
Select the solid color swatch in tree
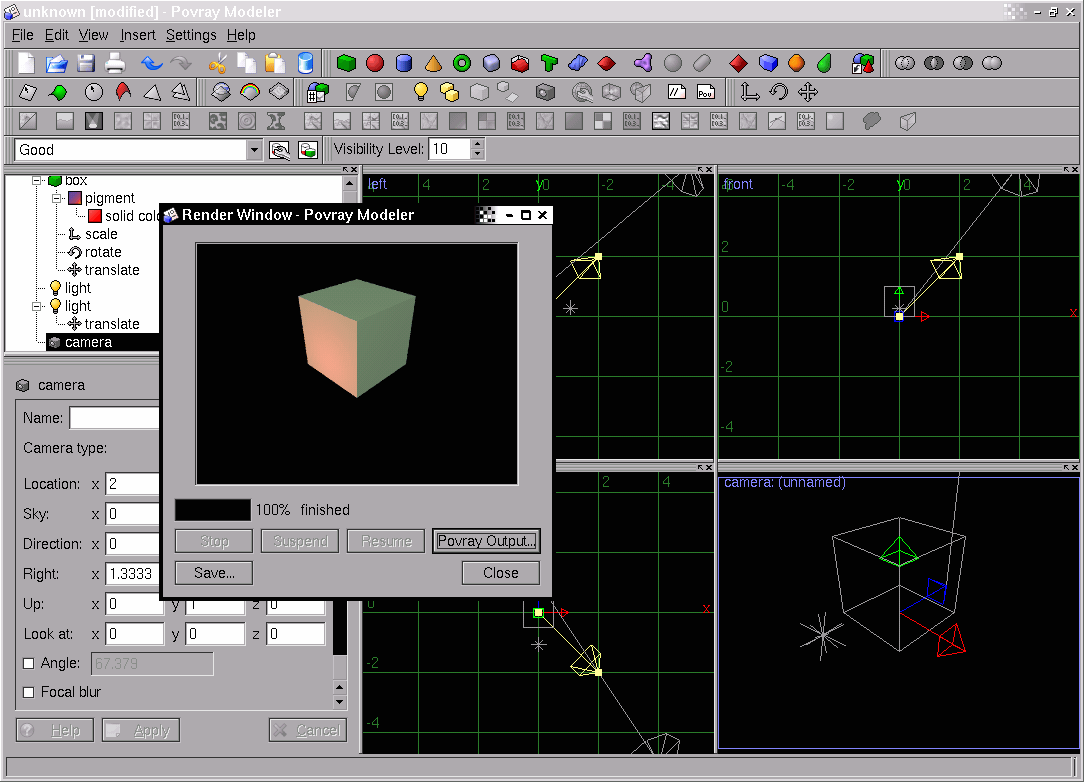(95, 216)
